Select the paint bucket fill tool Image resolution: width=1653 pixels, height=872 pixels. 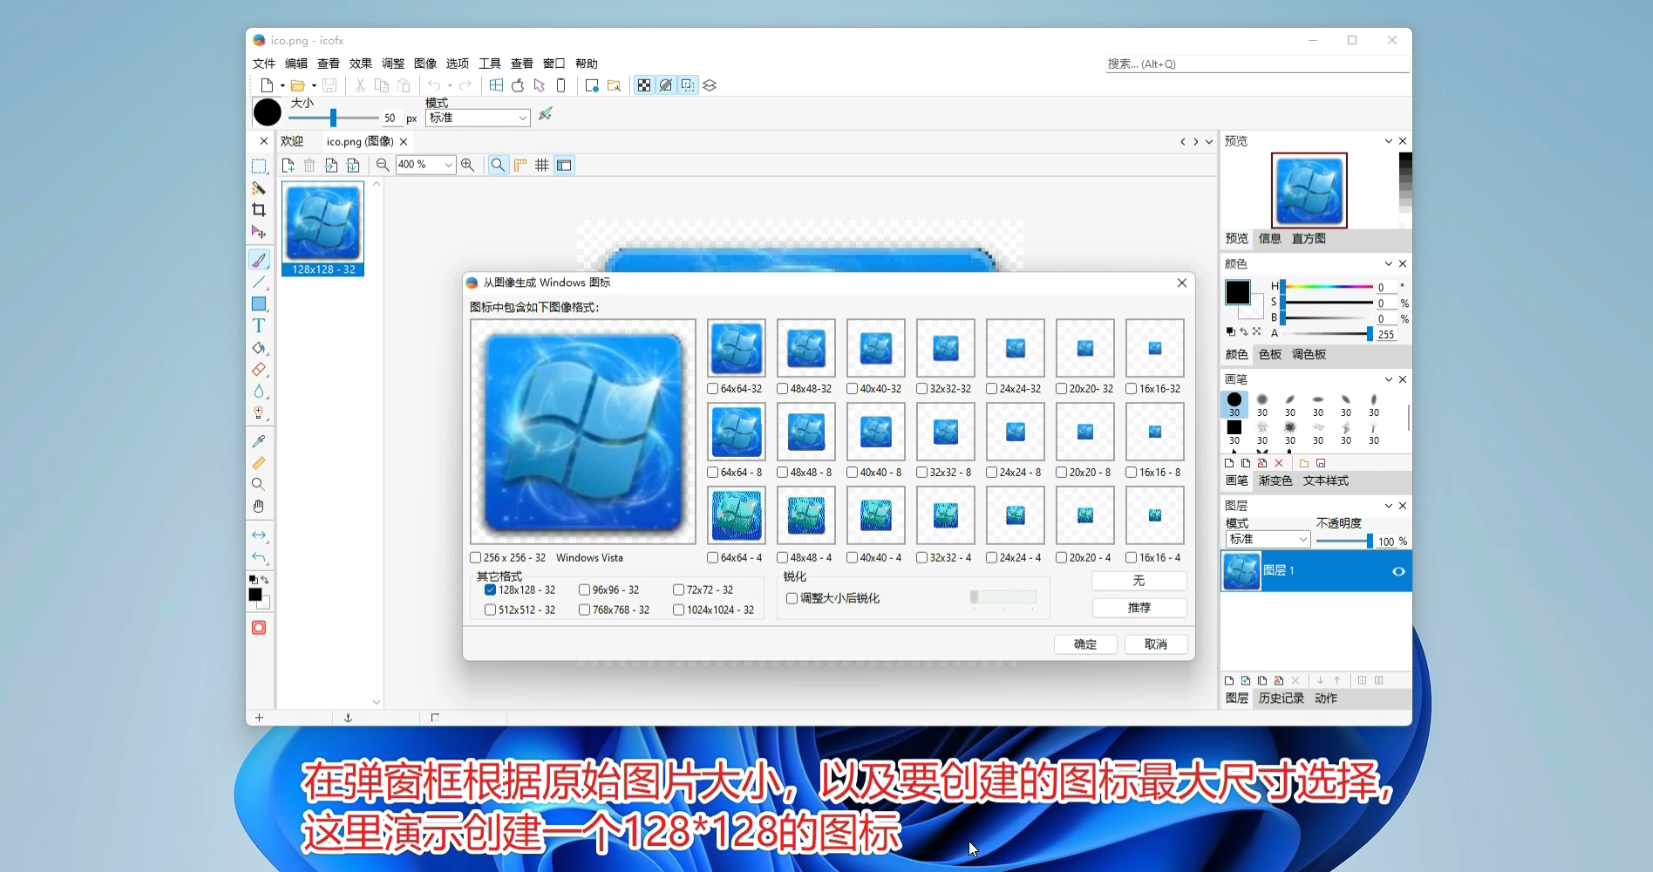click(x=259, y=348)
